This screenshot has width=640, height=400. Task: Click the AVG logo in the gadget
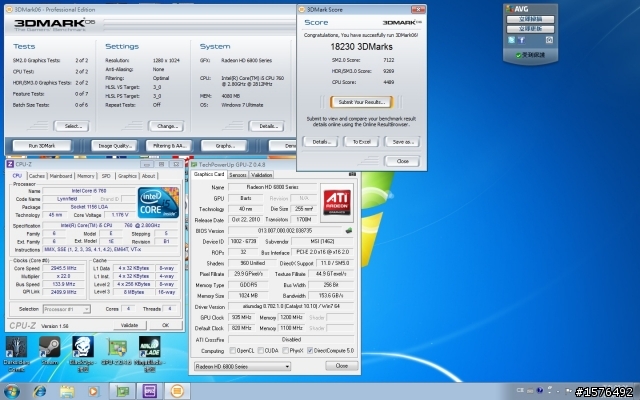click(518, 9)
